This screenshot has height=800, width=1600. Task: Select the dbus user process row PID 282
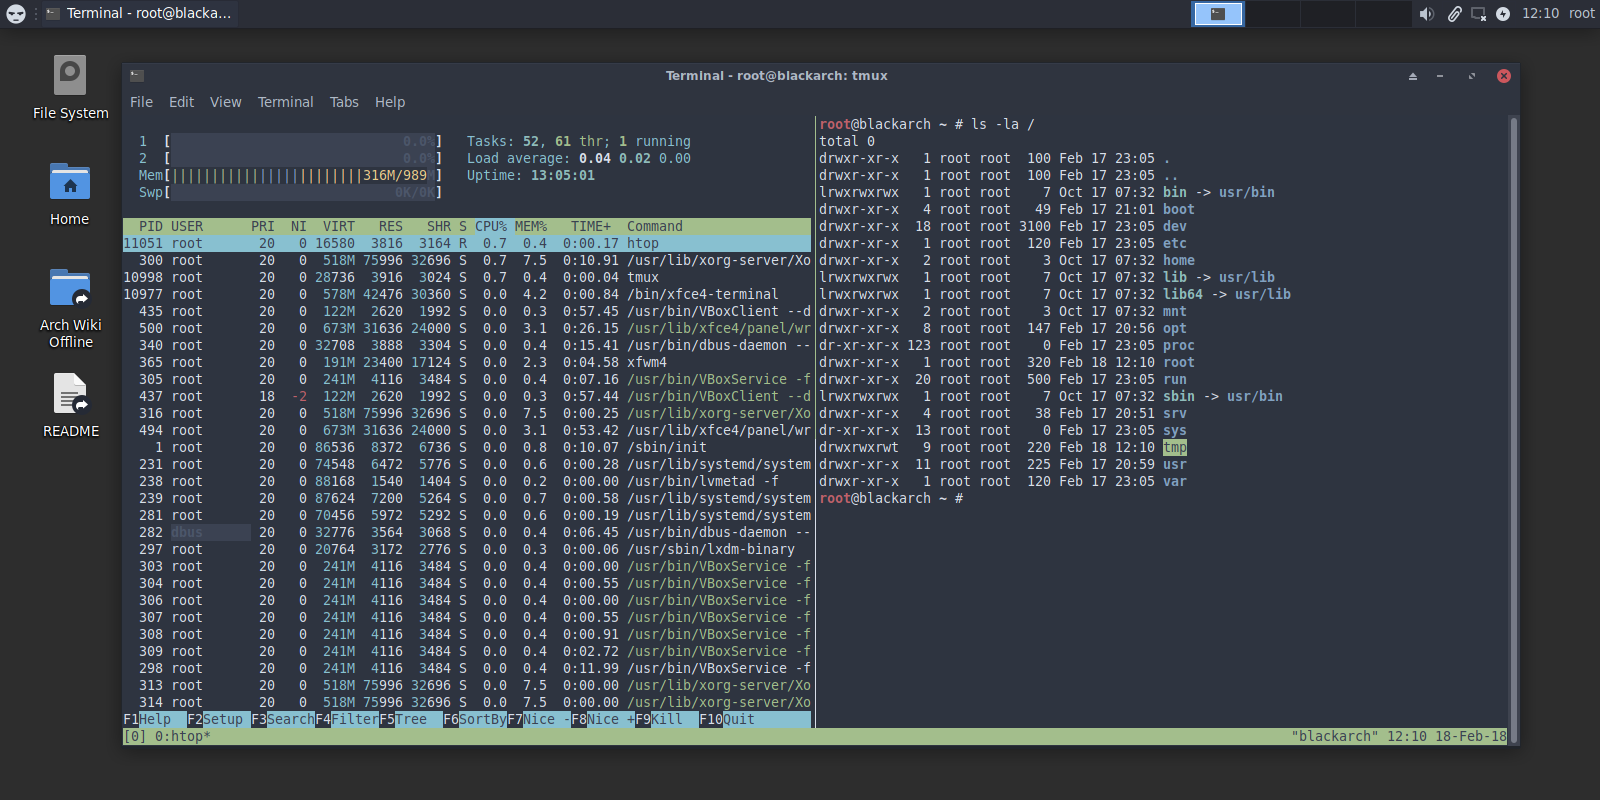tap(467, 532)
